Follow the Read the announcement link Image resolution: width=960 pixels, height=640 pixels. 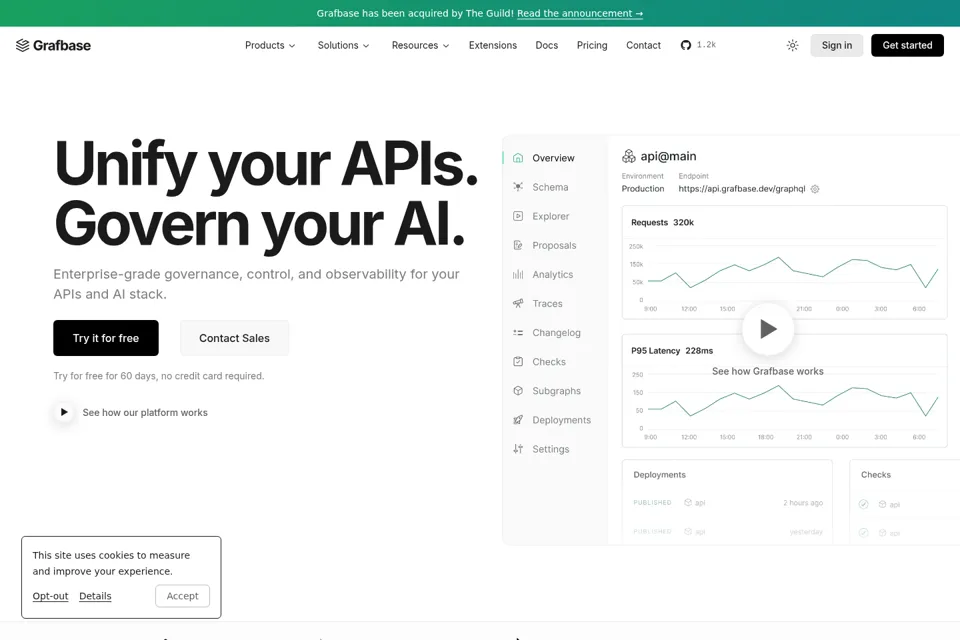point(580,13)
